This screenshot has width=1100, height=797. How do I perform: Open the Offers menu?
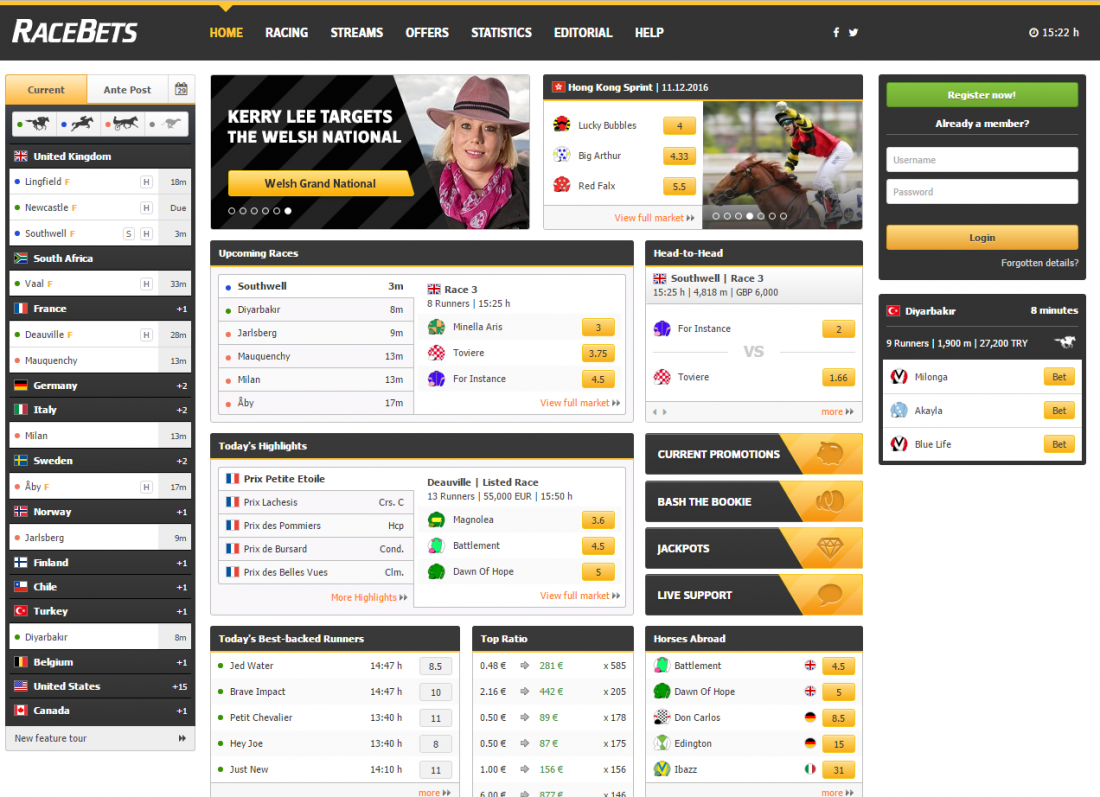click(x=427, y=32)
